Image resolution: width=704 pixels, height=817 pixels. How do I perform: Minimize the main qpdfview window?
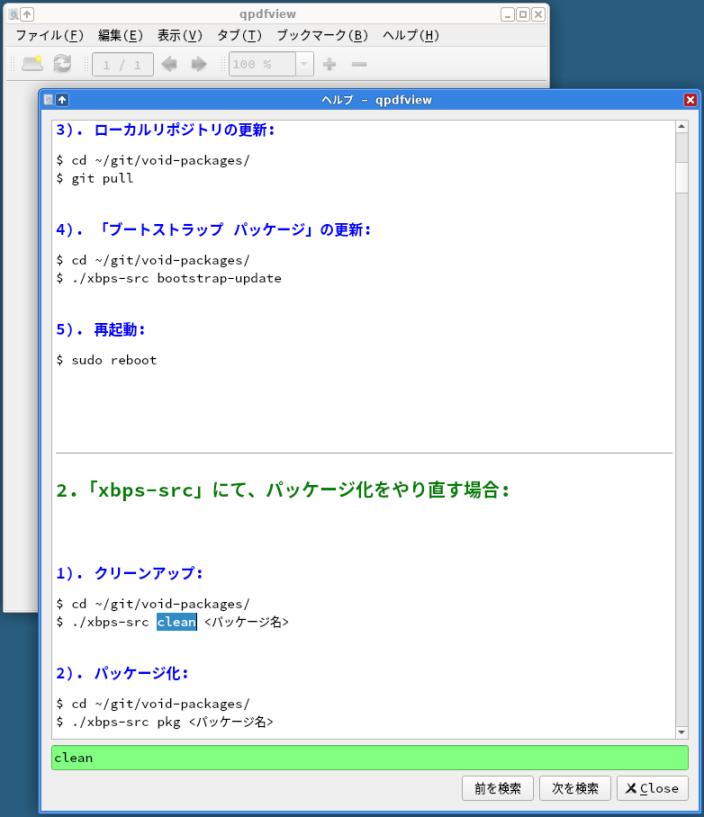(508, 14)
